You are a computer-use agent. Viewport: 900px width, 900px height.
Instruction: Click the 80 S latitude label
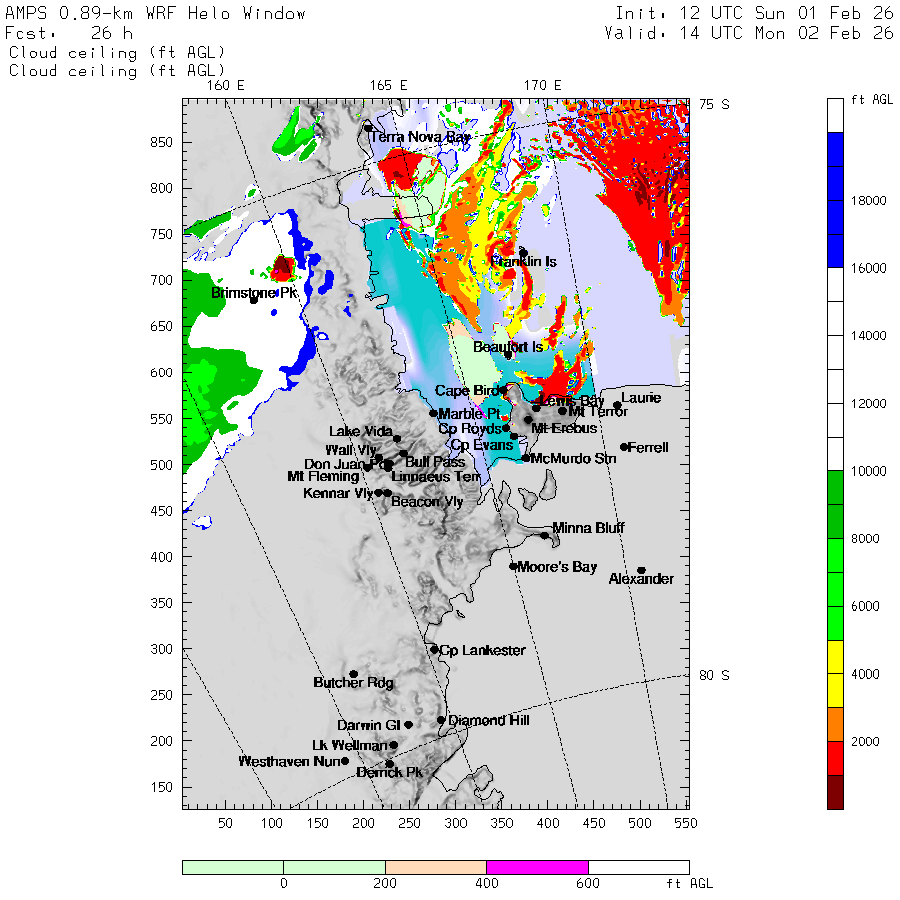[x=713, y=675]
